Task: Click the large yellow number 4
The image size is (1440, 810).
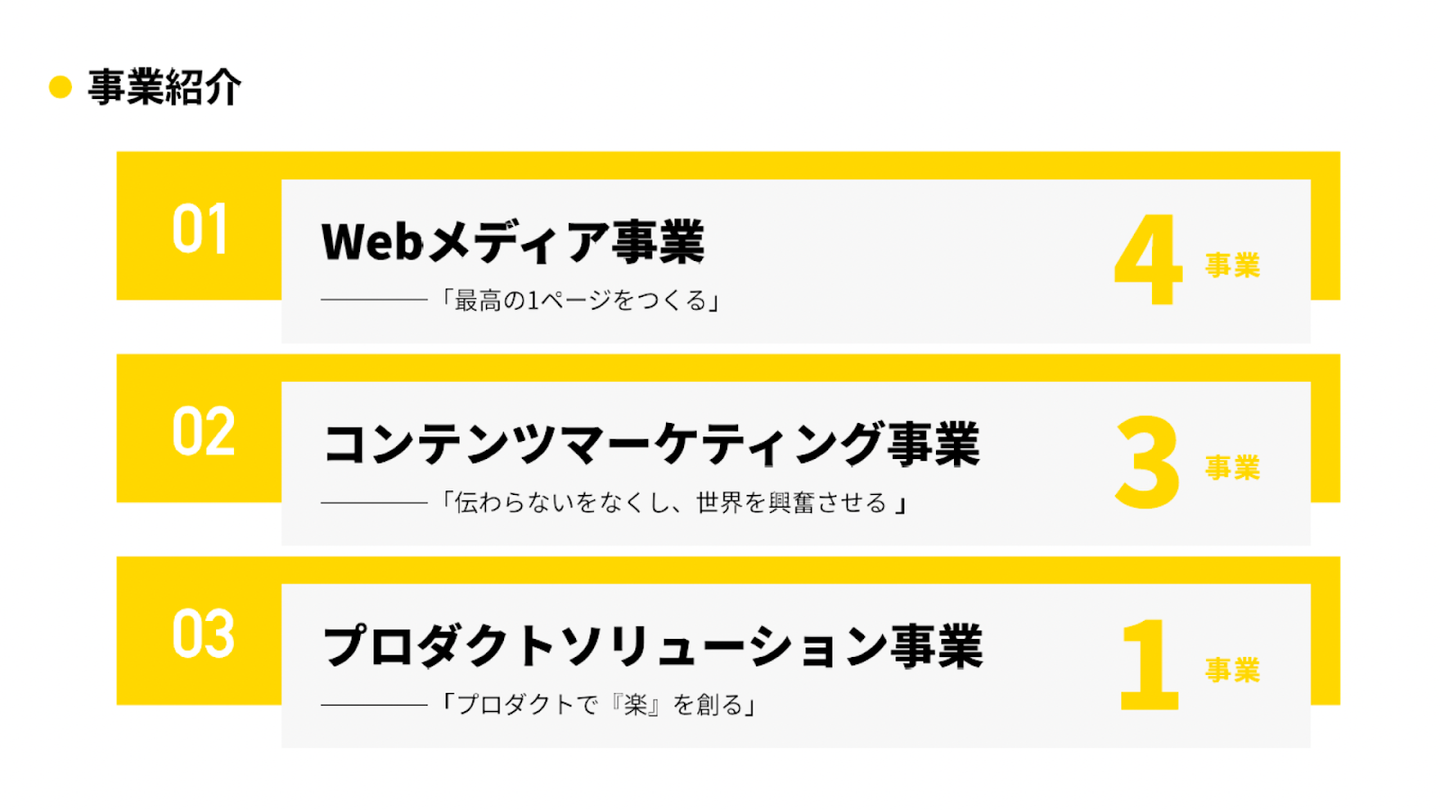Action: (1148, 263)
